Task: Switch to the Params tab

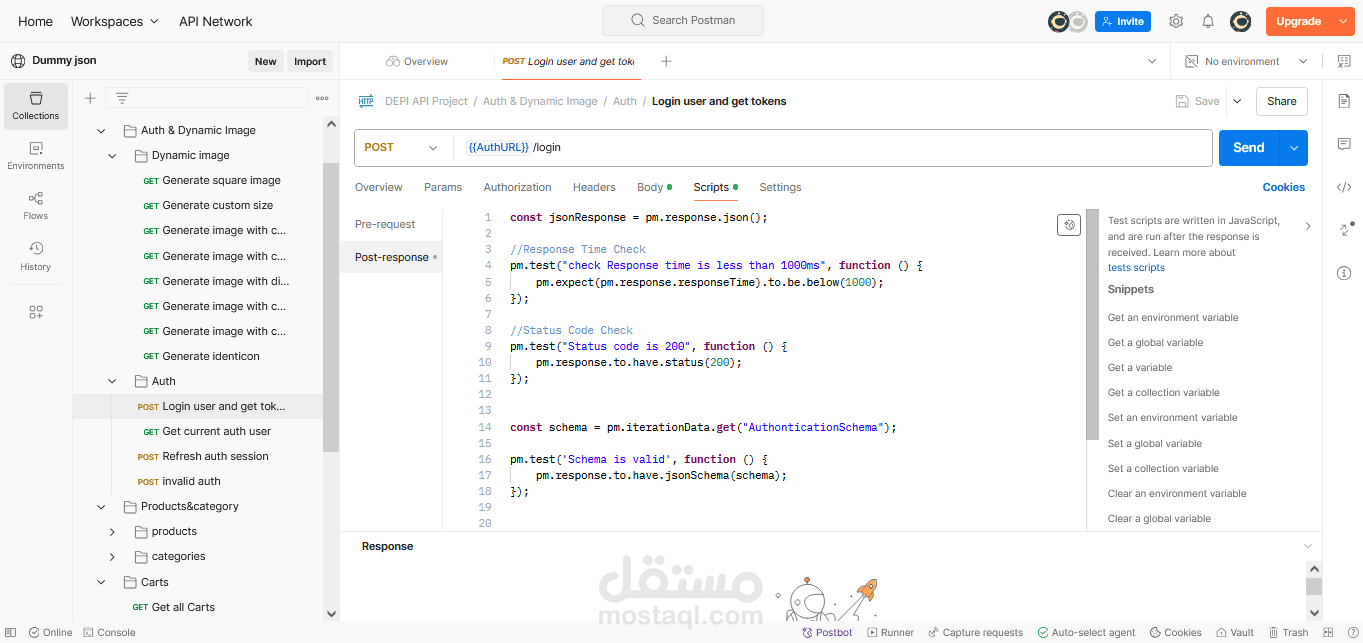Action: 443,187
